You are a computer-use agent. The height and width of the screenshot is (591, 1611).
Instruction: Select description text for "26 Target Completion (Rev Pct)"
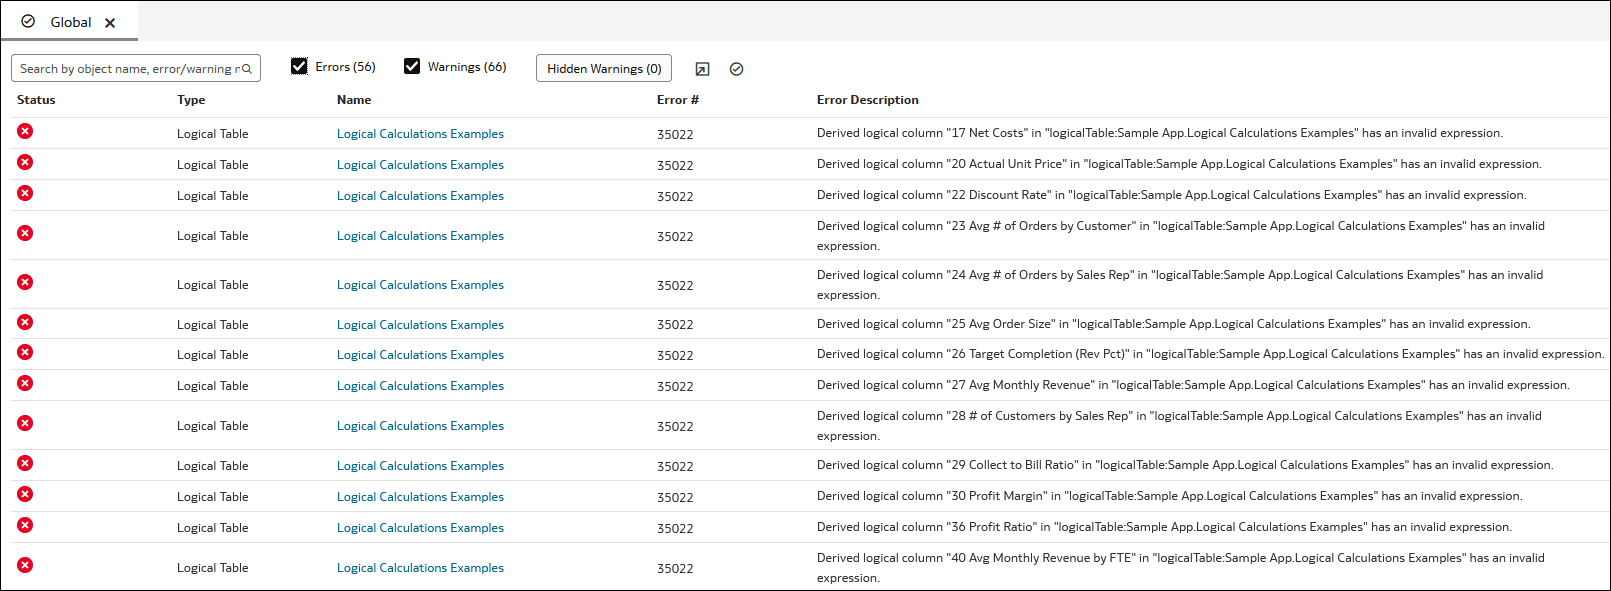tap(1210, 354)
